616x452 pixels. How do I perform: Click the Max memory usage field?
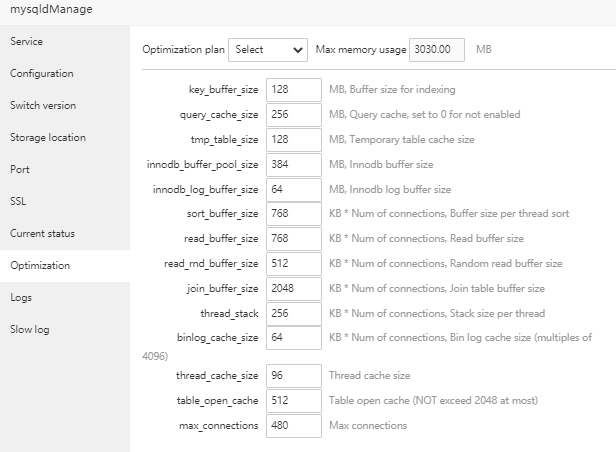(x=439, y=49)
